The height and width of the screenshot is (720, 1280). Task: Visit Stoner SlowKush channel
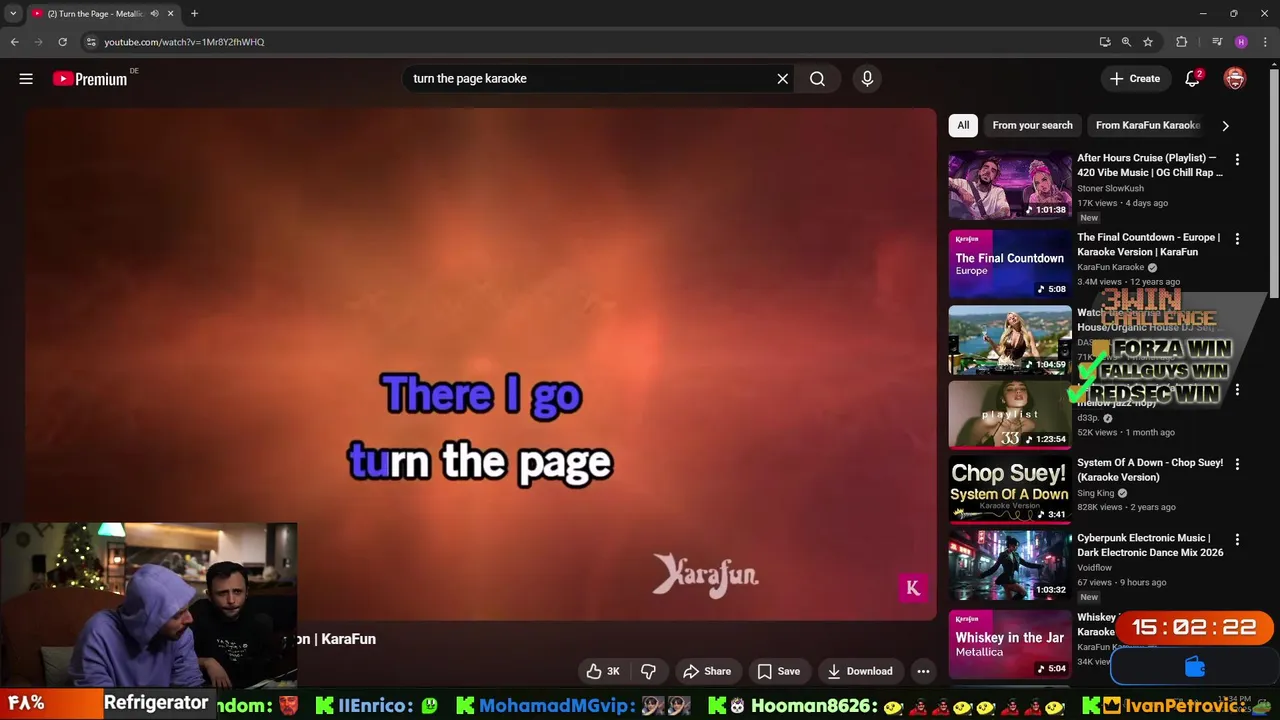click(x=1110, y=188)
